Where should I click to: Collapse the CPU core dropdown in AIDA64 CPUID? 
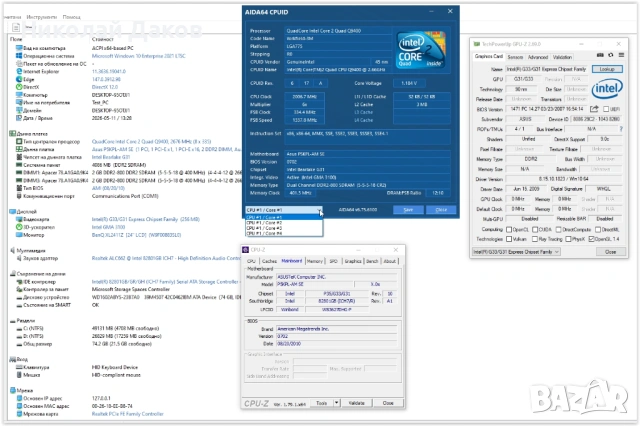[x=319, y=210]
